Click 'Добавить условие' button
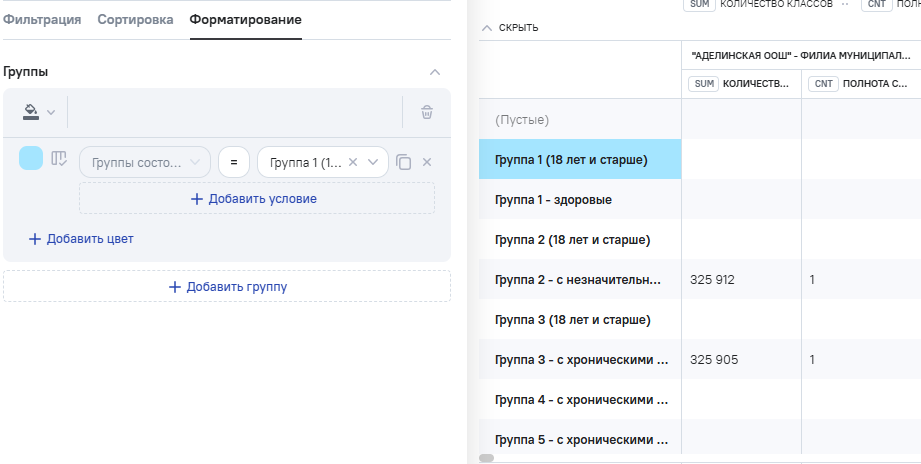 [256, 199]
